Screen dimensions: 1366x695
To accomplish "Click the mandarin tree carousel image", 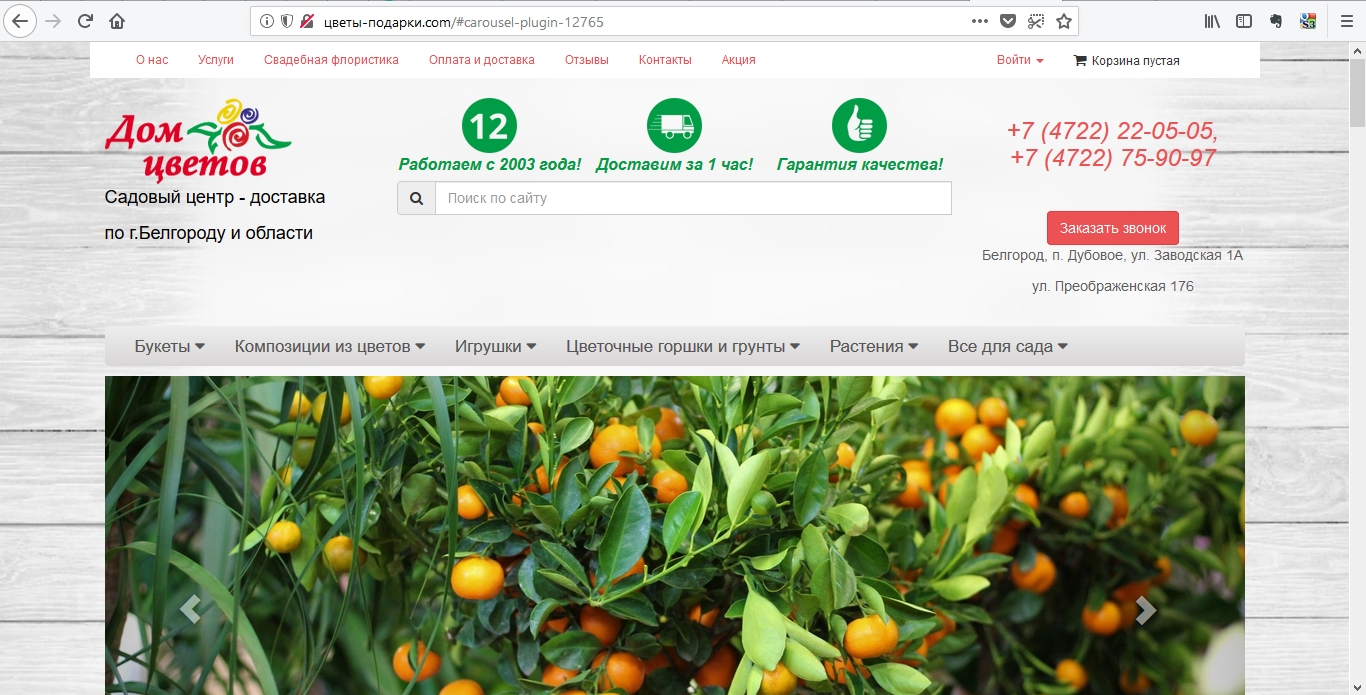I will 675,535.
